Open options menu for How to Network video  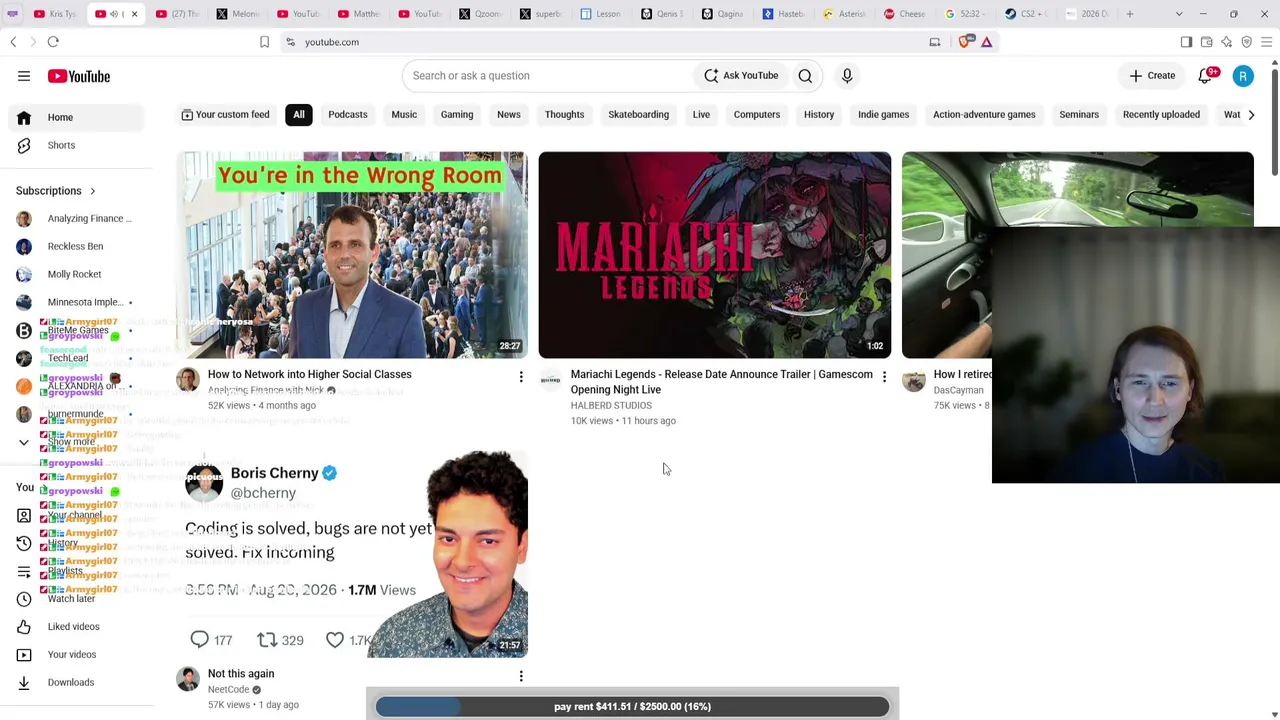pyautogui.click(x=521, y=377)
